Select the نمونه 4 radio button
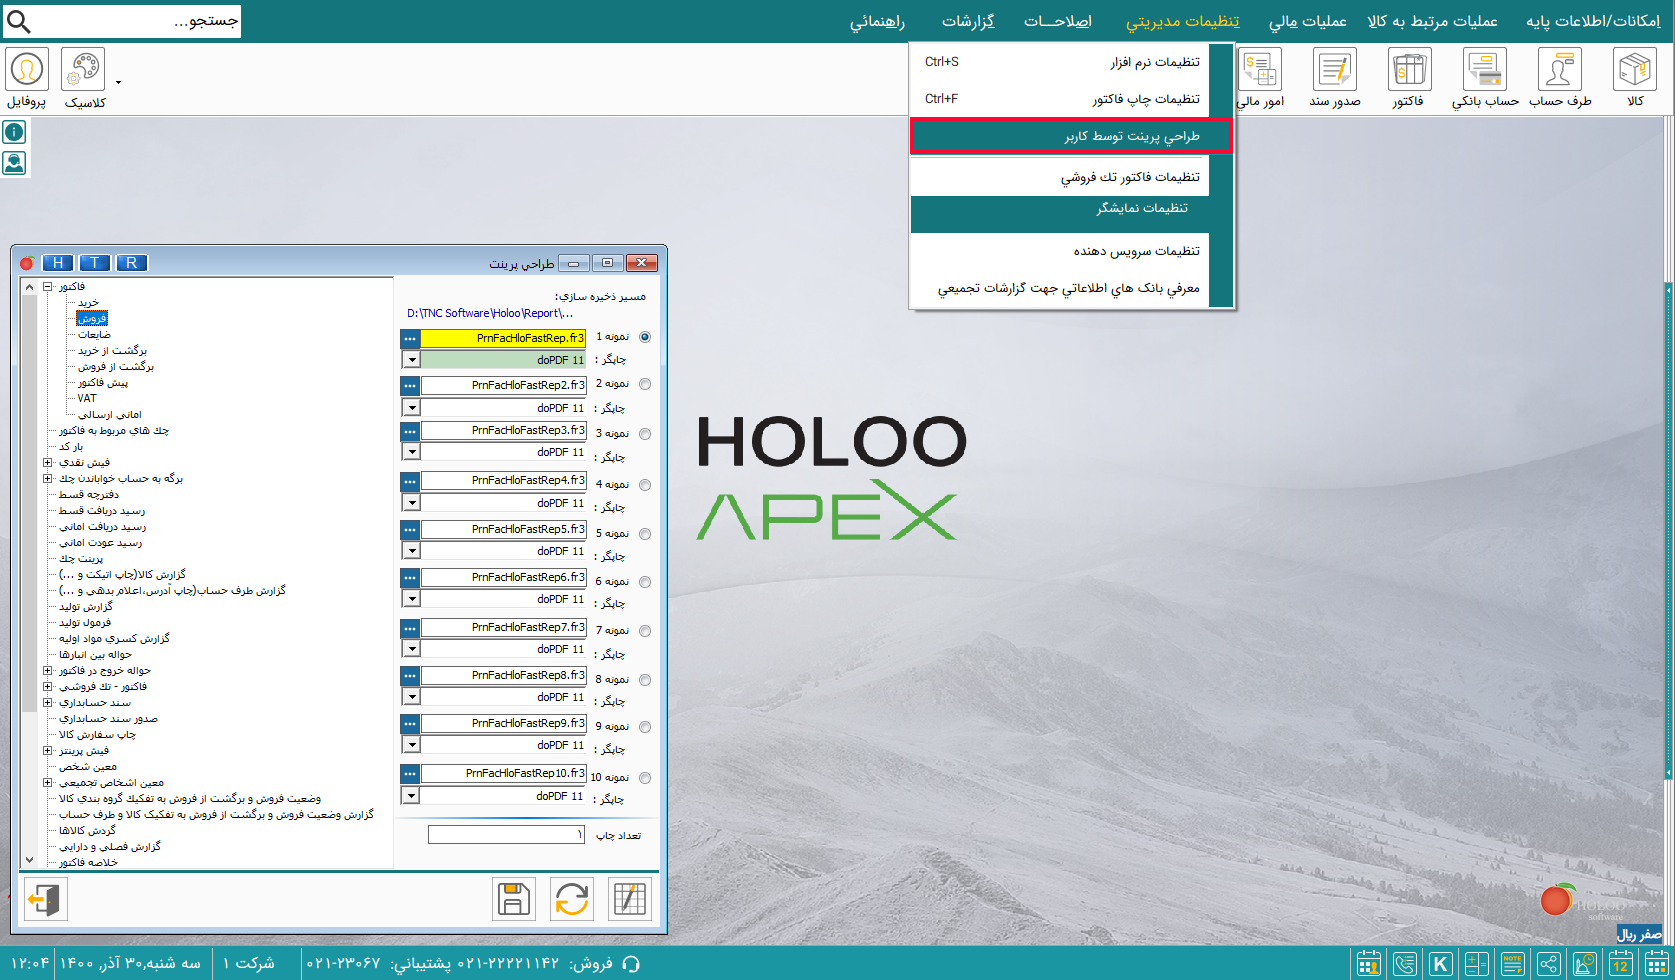1675x980 pixels. tap(645, 485)
